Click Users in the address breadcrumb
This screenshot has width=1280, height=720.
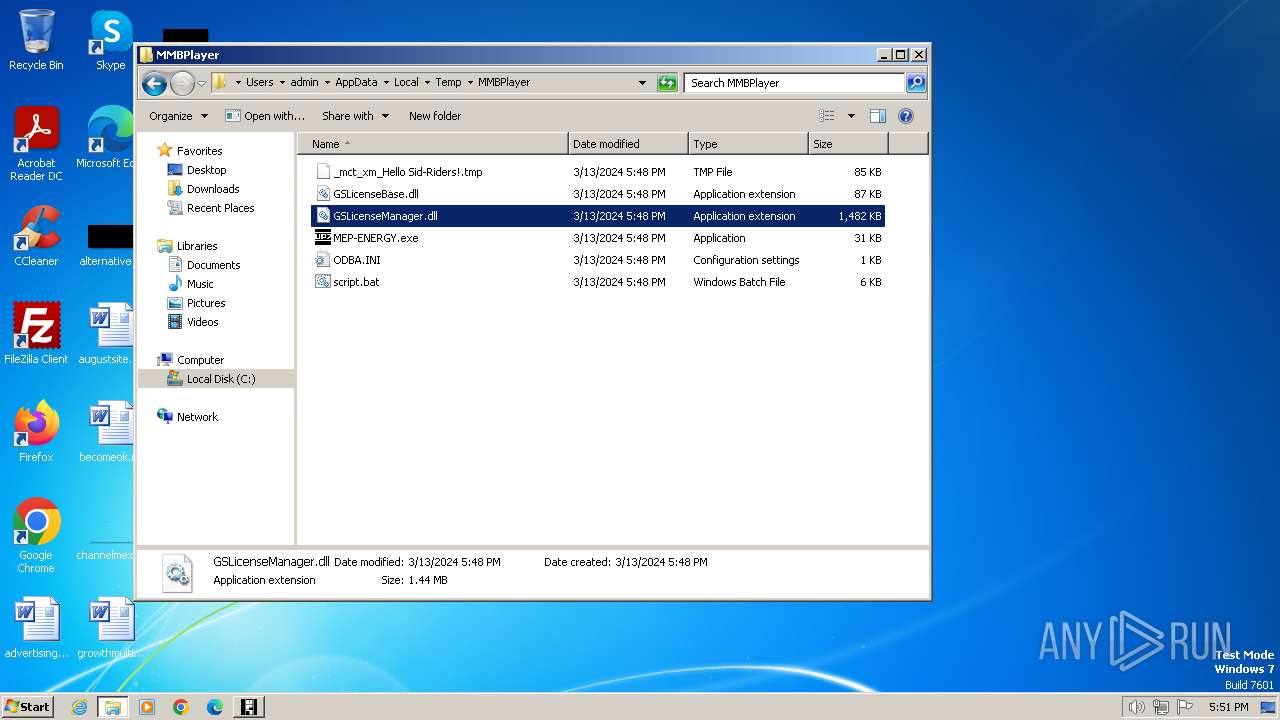260,83
